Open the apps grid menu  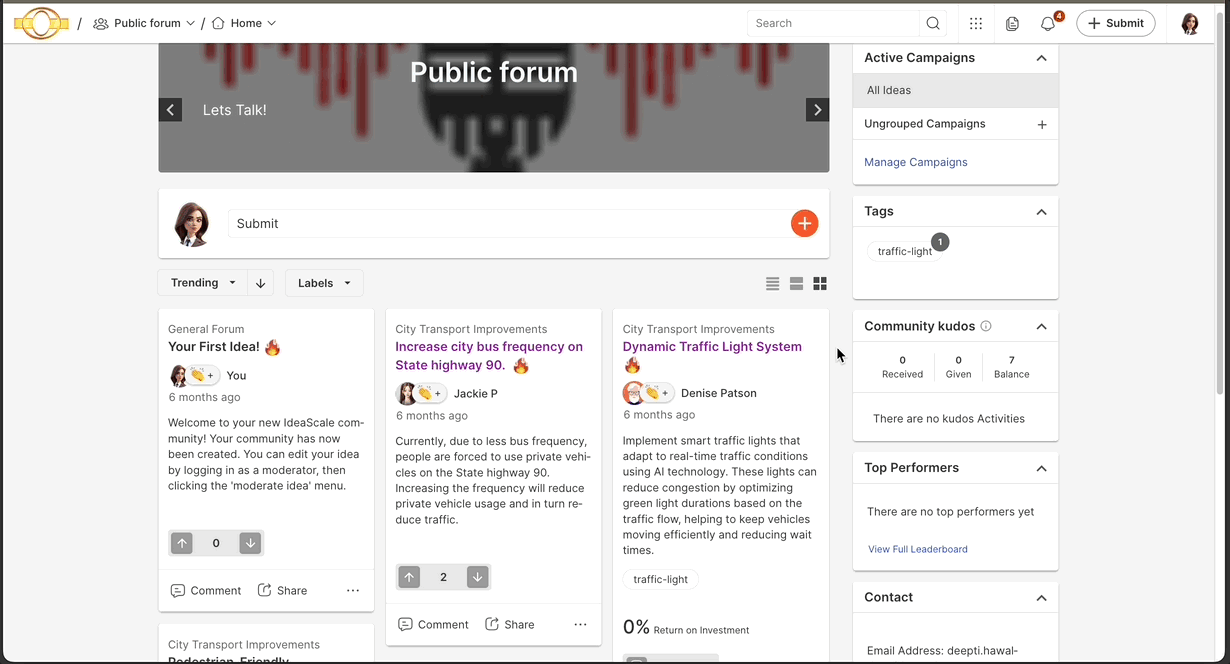coord(976,23)
